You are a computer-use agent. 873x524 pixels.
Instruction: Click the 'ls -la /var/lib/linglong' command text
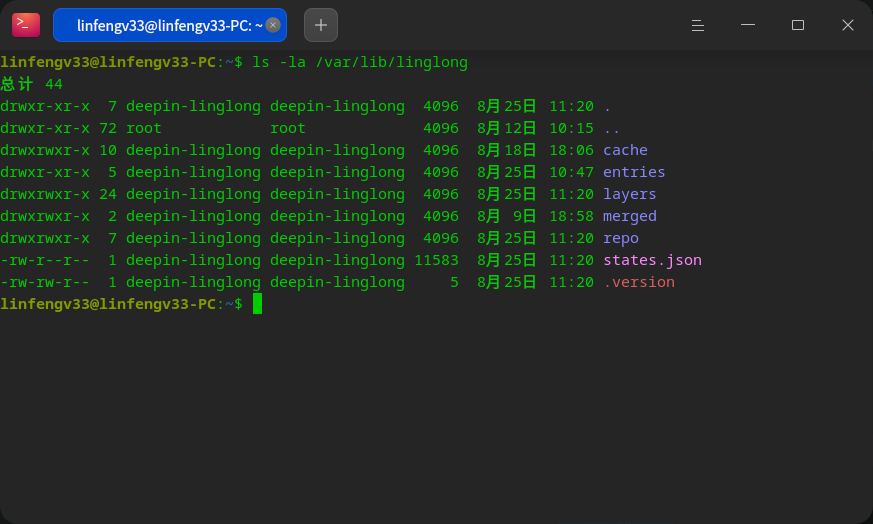pyautogui.click(x=360, y=62)
